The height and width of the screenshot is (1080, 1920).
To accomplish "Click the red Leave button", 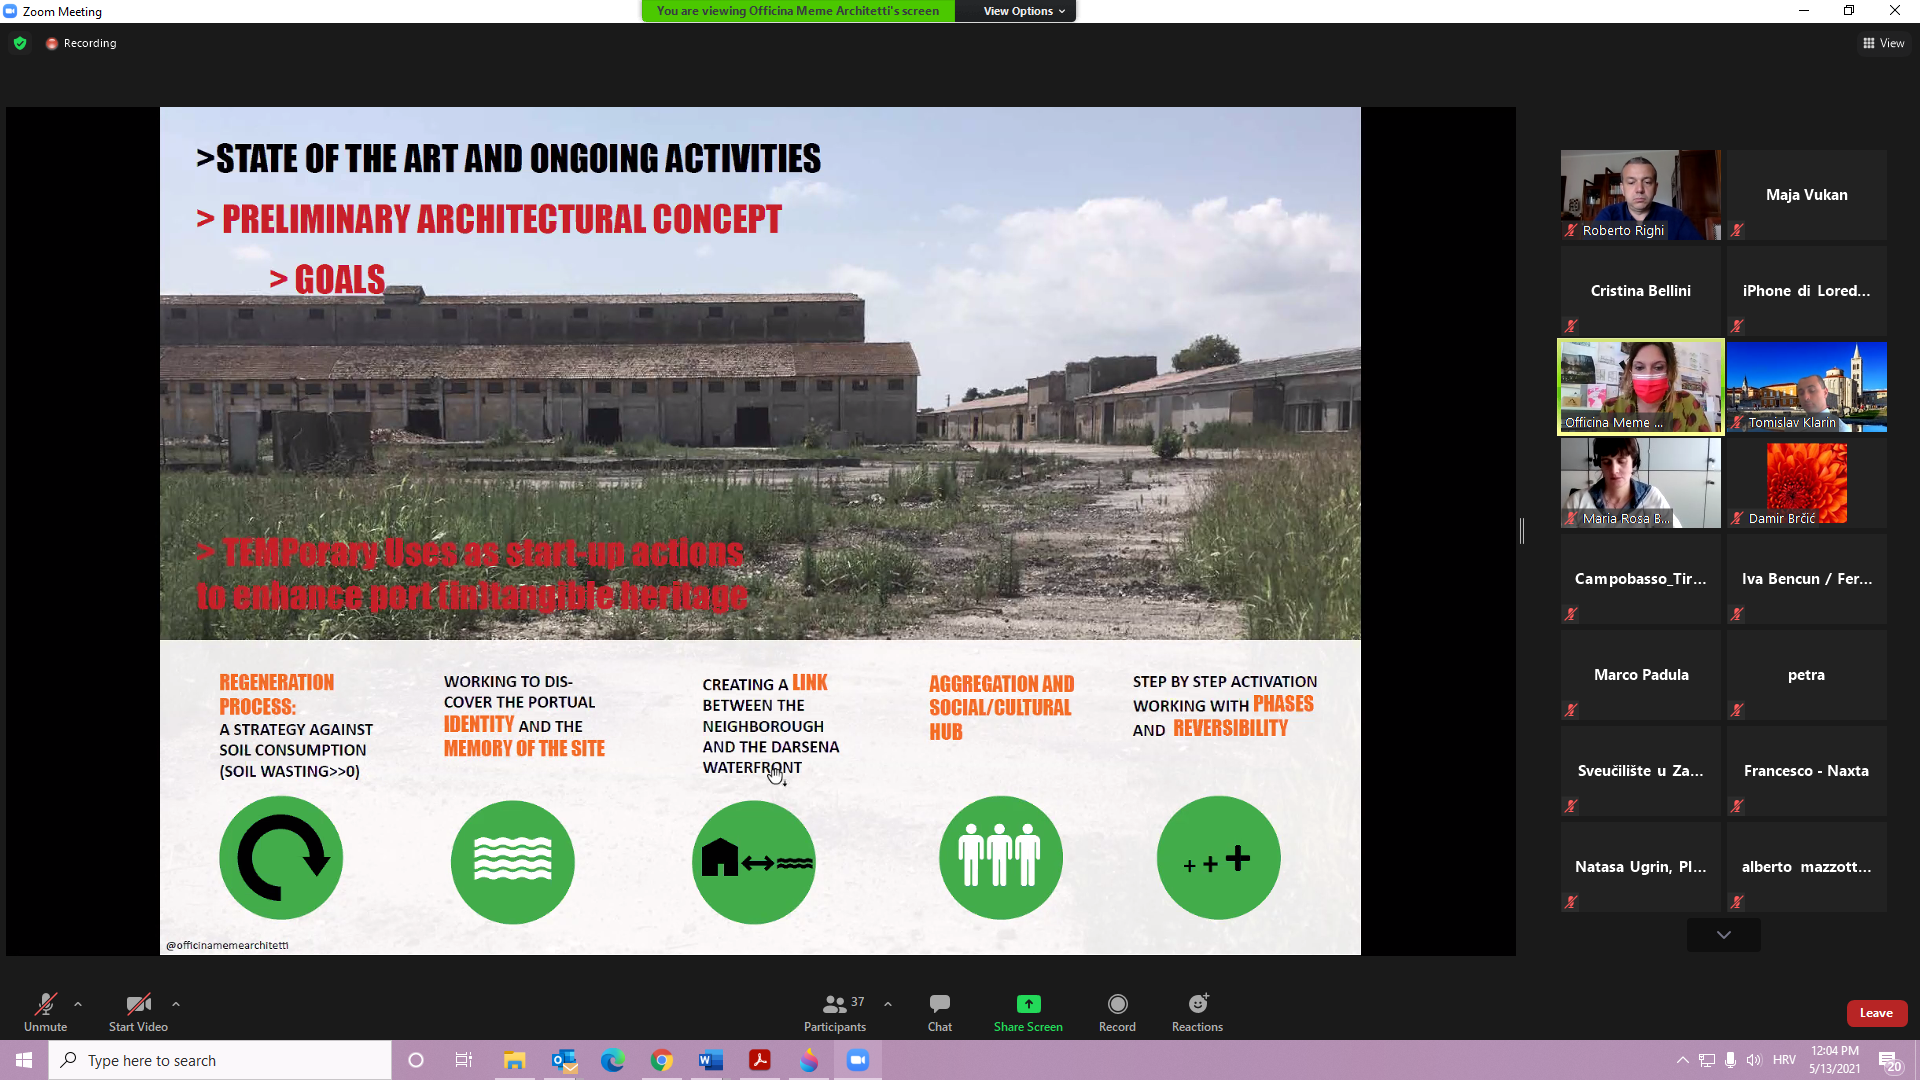I will (1876, 1013).
